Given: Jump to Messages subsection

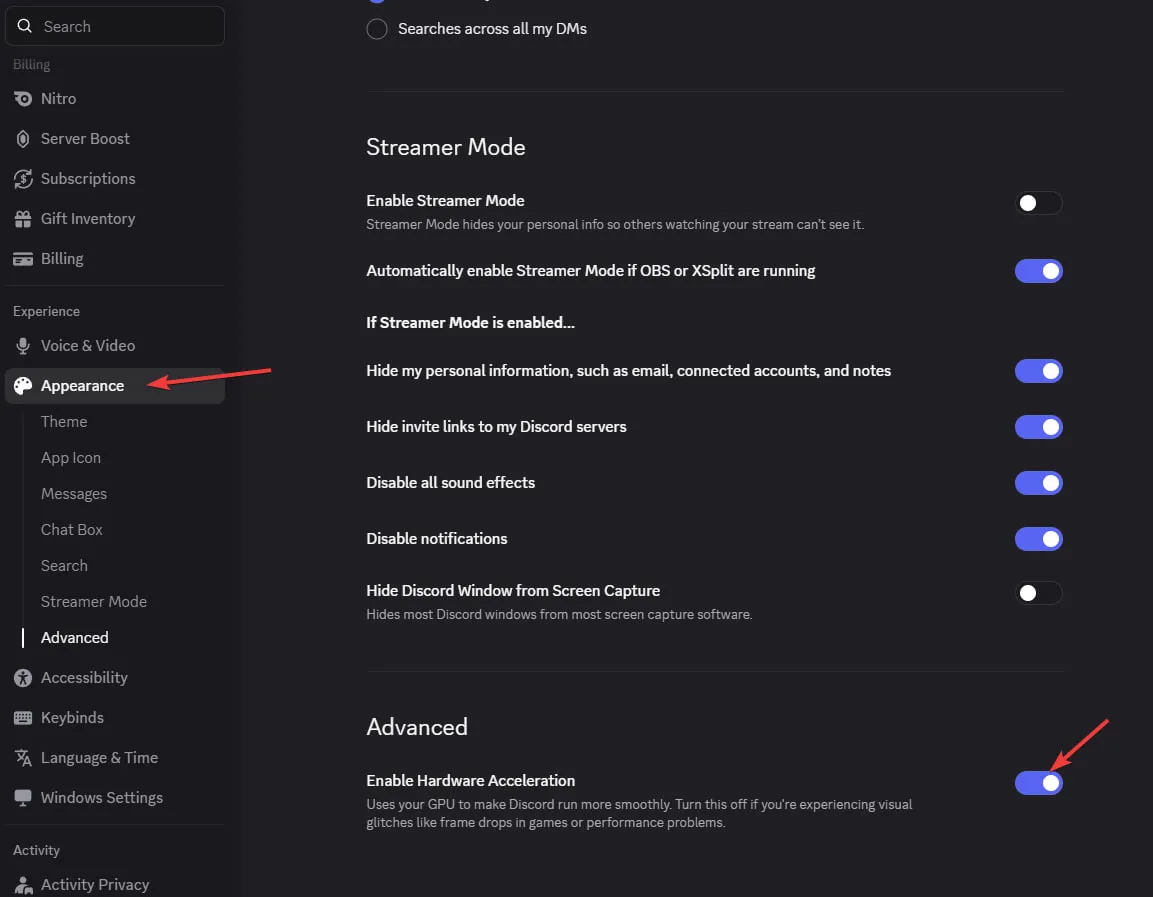Looking at the screenshot, I should click(x=74, y=494).
